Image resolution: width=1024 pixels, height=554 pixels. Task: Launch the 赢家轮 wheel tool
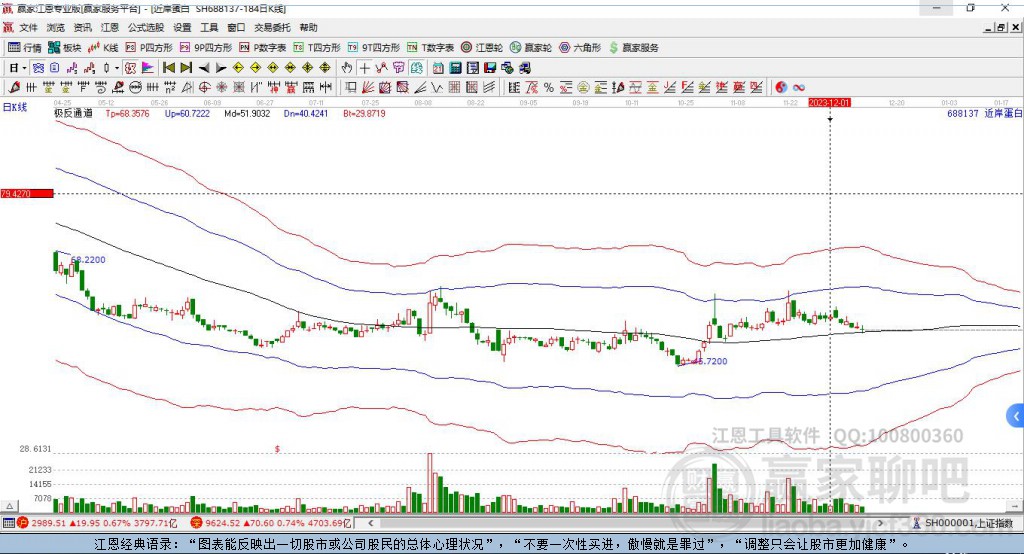coord(531,48)
